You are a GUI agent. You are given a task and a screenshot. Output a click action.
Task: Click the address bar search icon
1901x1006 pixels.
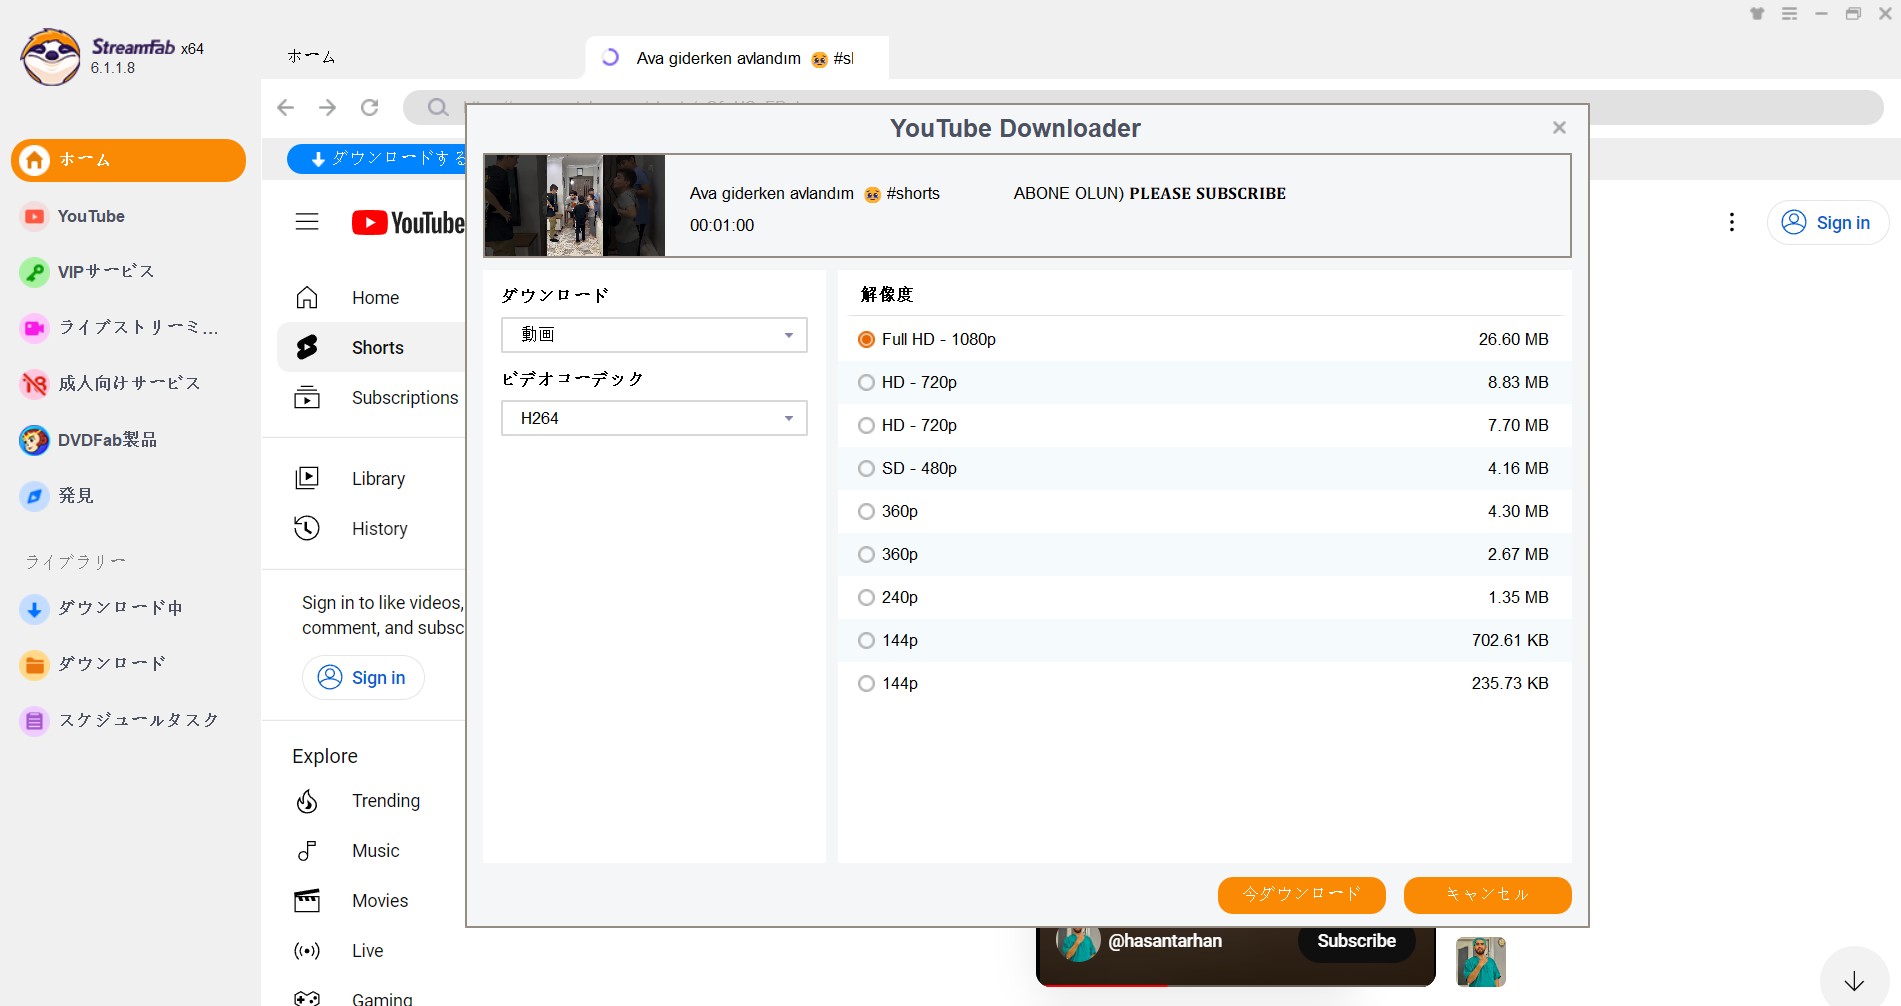click(438, 107)
